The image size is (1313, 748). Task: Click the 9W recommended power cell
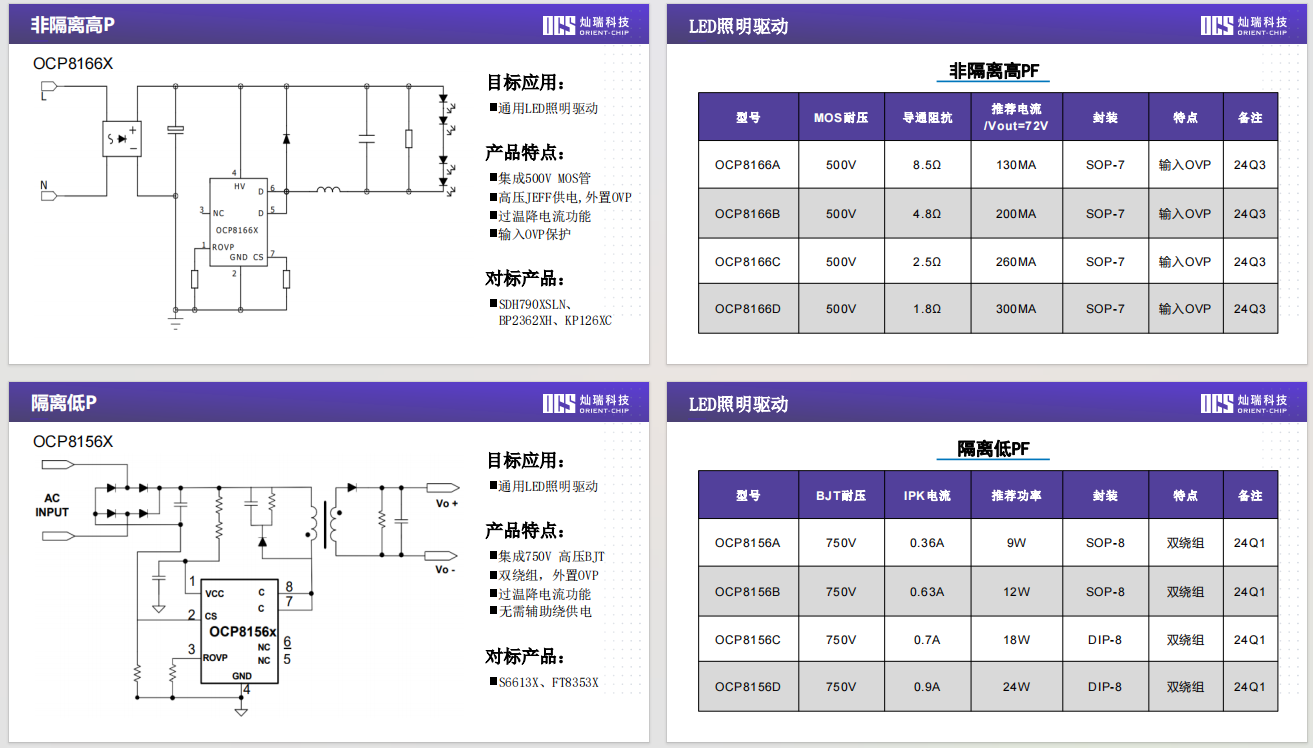(x=1016, y=543)
